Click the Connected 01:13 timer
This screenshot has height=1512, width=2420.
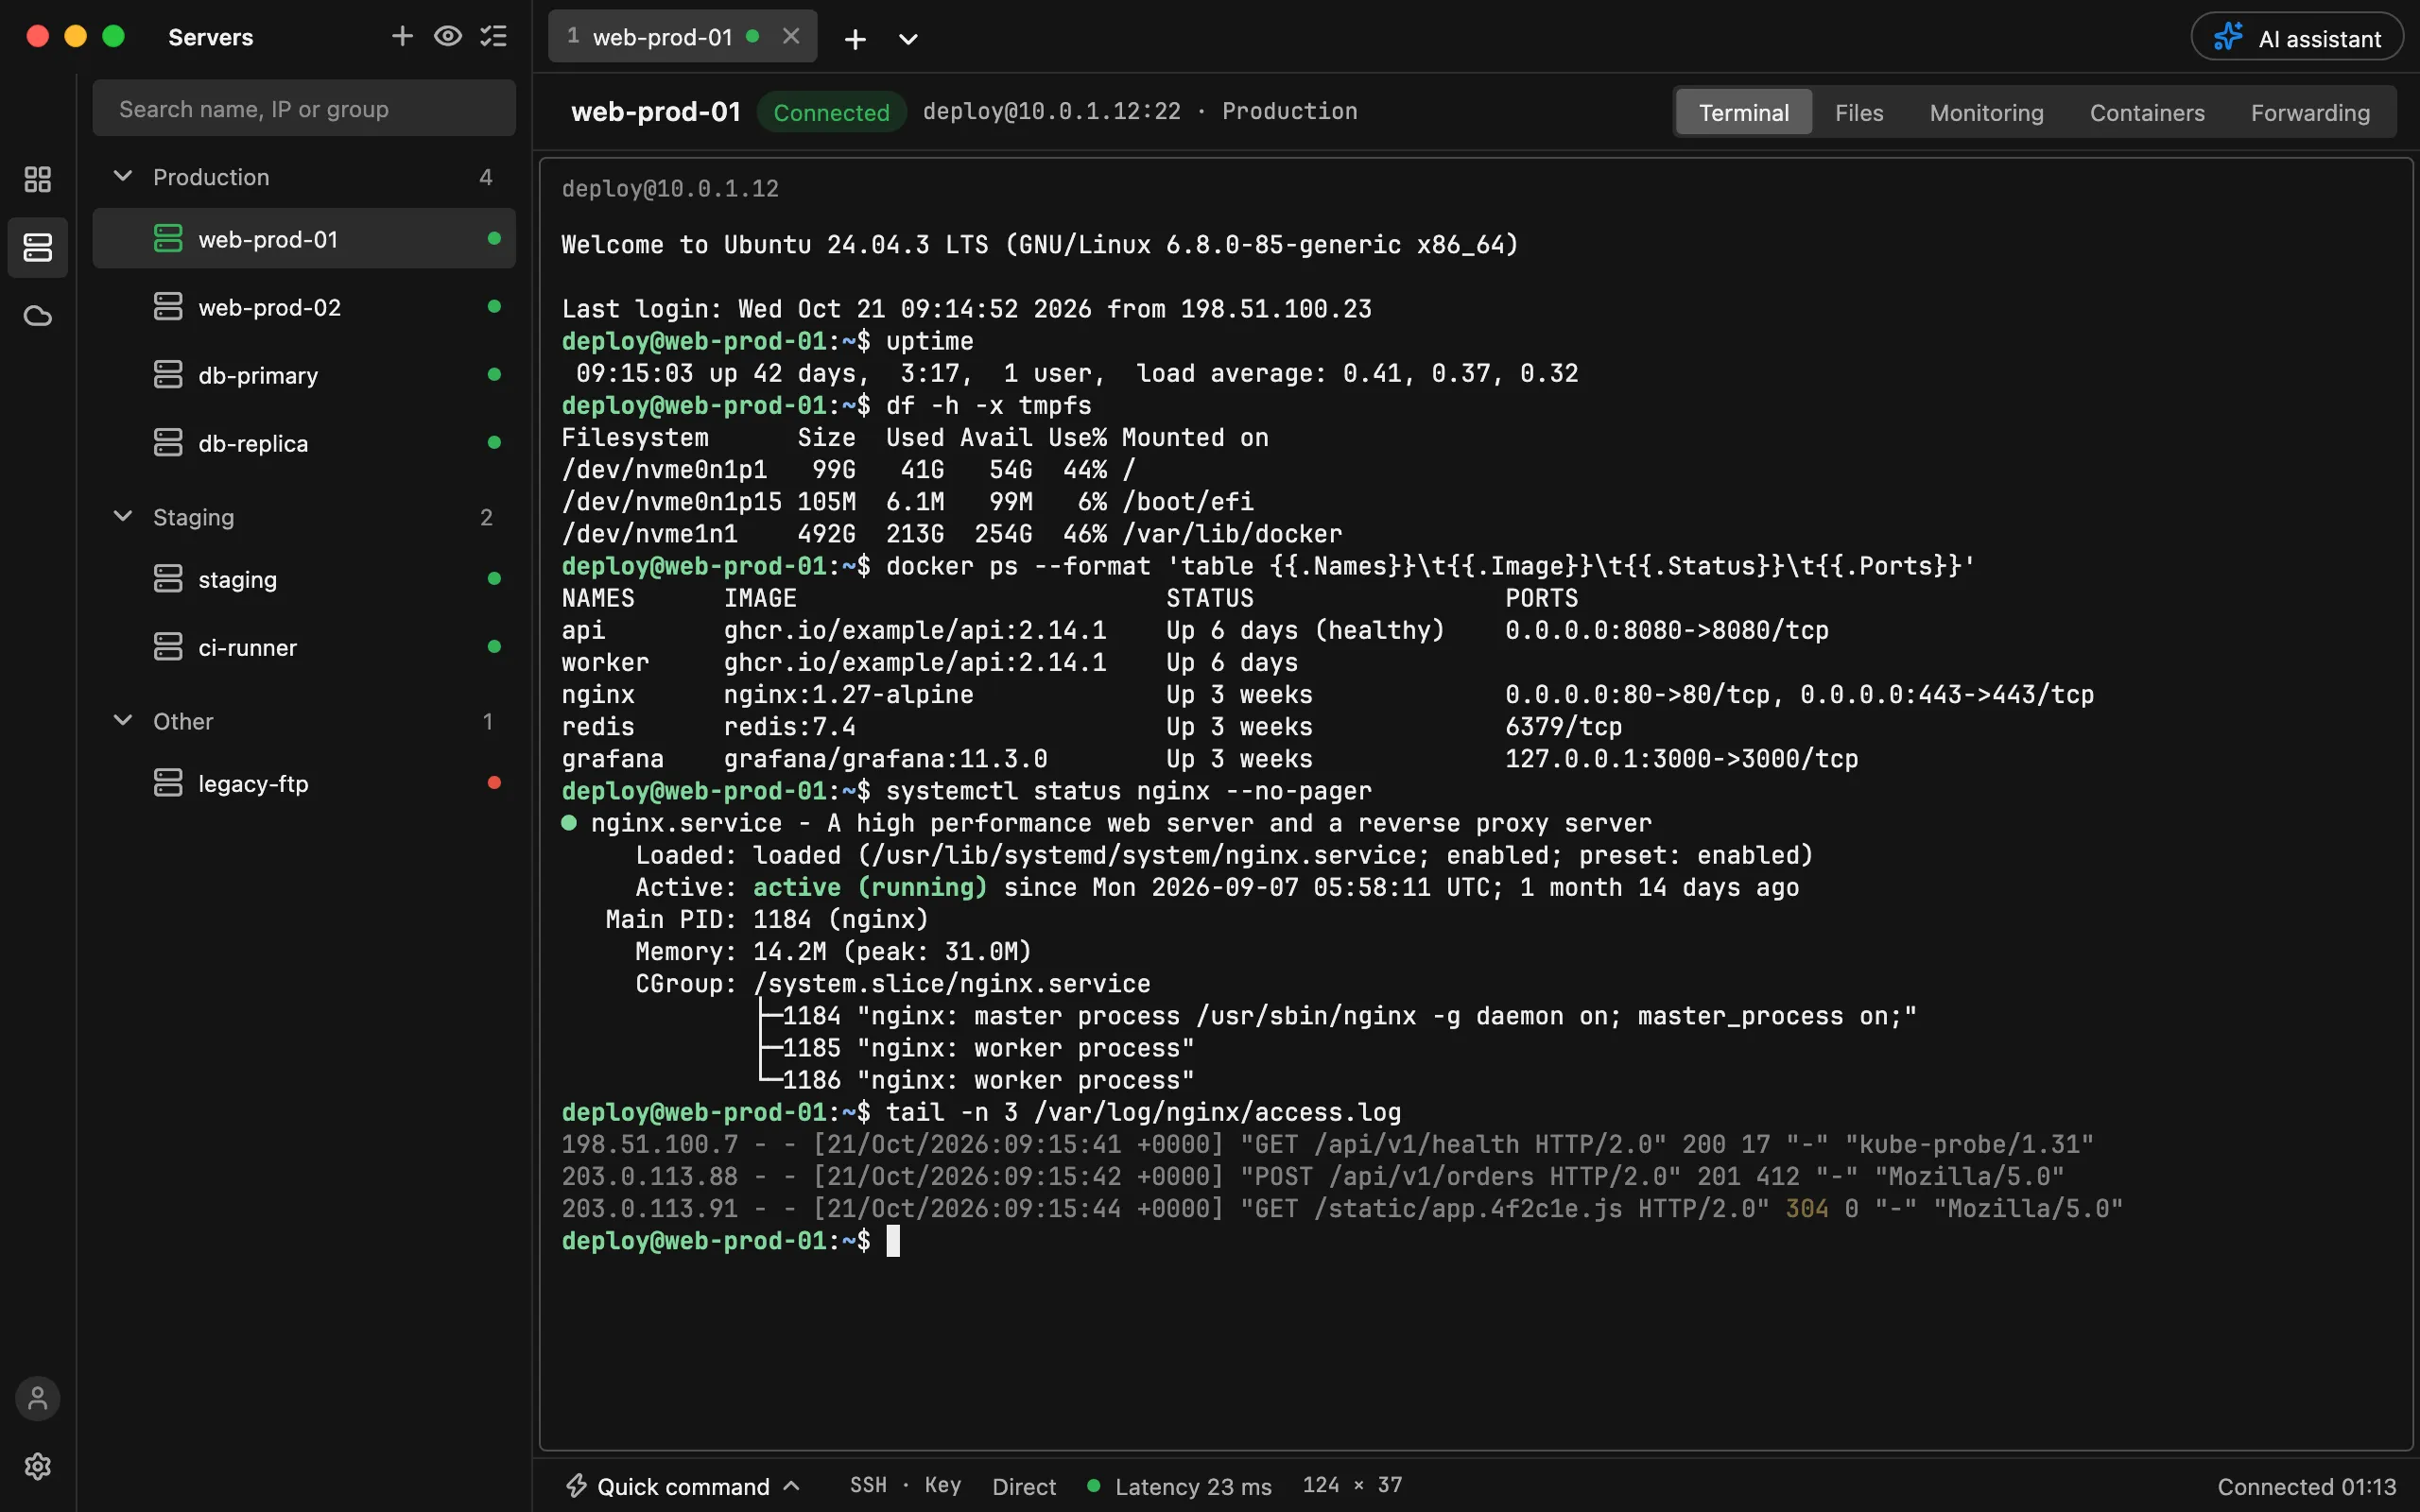(x=2306, y=1486)
